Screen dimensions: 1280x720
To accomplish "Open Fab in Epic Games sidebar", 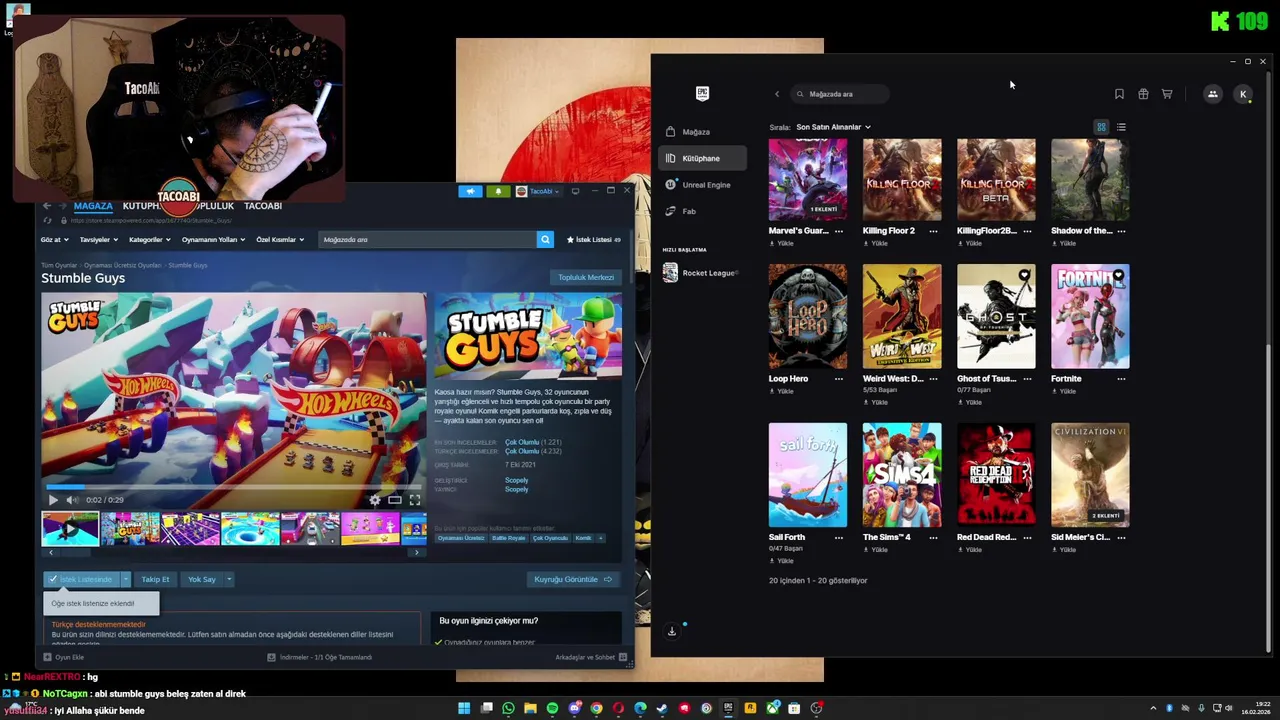I will pyautogui.click(x=702, y=211).
